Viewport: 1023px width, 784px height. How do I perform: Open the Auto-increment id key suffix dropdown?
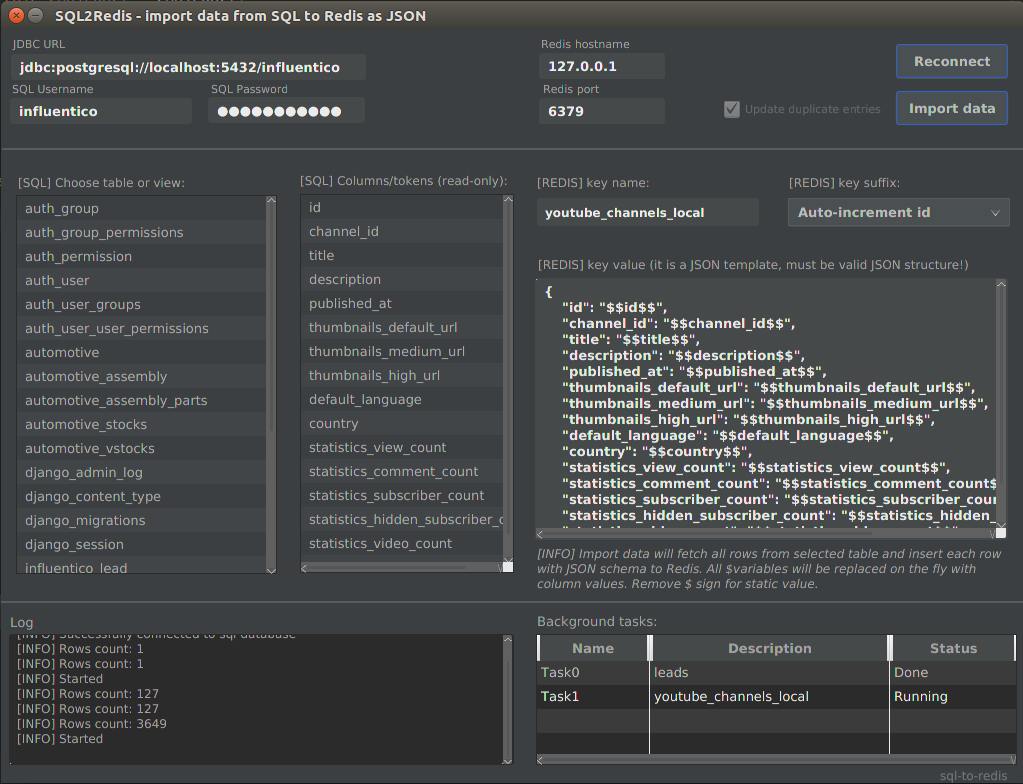[898, 213]
